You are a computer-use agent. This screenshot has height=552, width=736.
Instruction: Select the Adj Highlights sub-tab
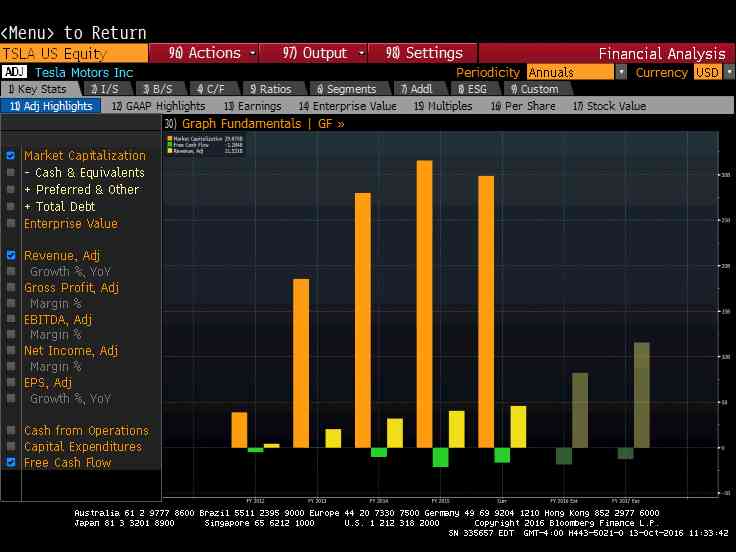coord(51,106)
